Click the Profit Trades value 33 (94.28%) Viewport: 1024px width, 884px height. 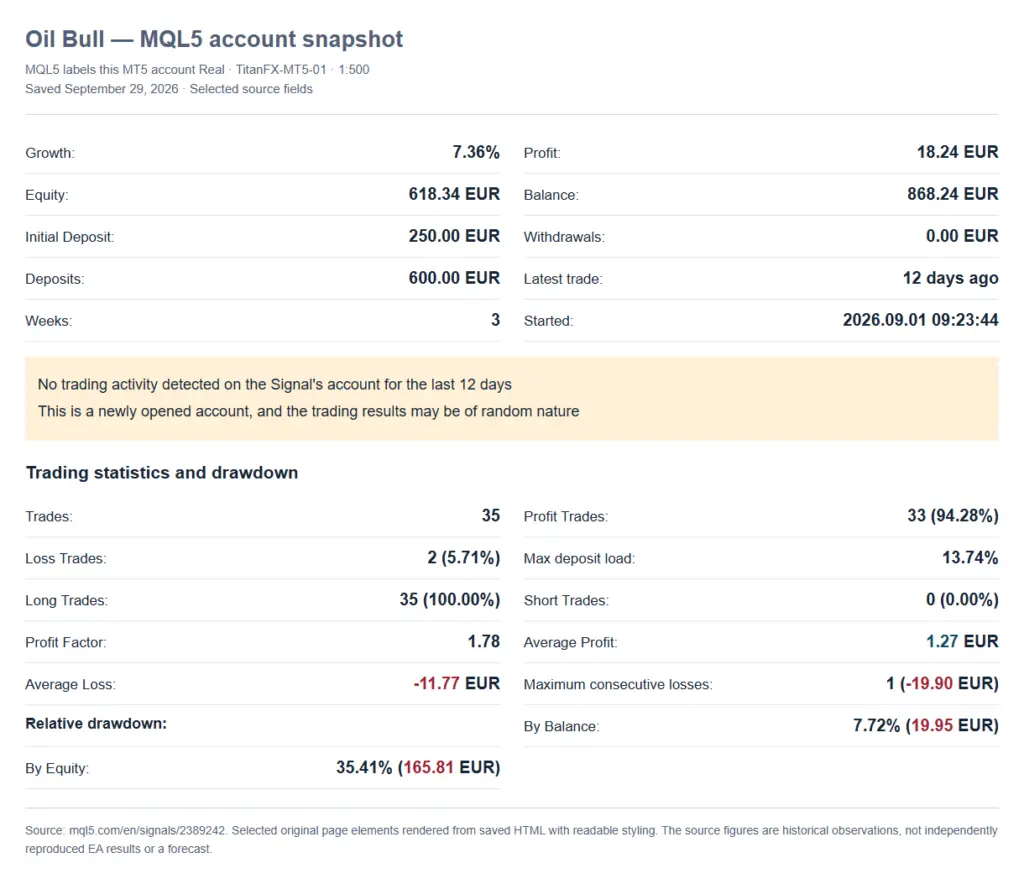(x=953, y=516)
